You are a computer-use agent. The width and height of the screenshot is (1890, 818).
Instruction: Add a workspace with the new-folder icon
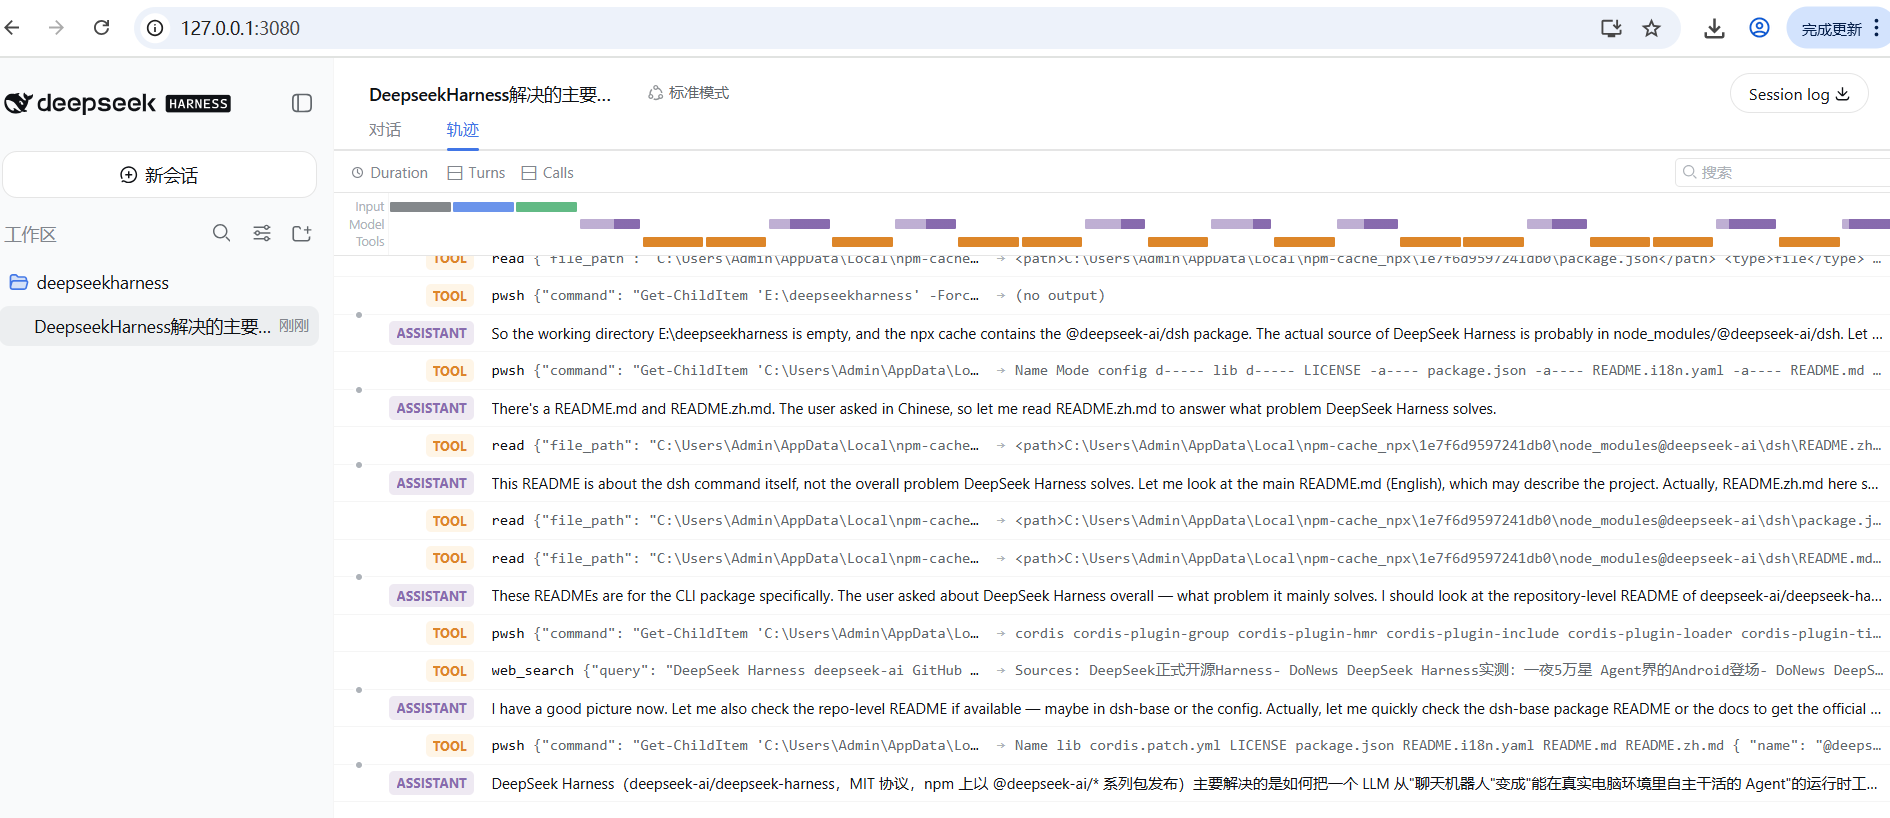click(x=302, y=233)
